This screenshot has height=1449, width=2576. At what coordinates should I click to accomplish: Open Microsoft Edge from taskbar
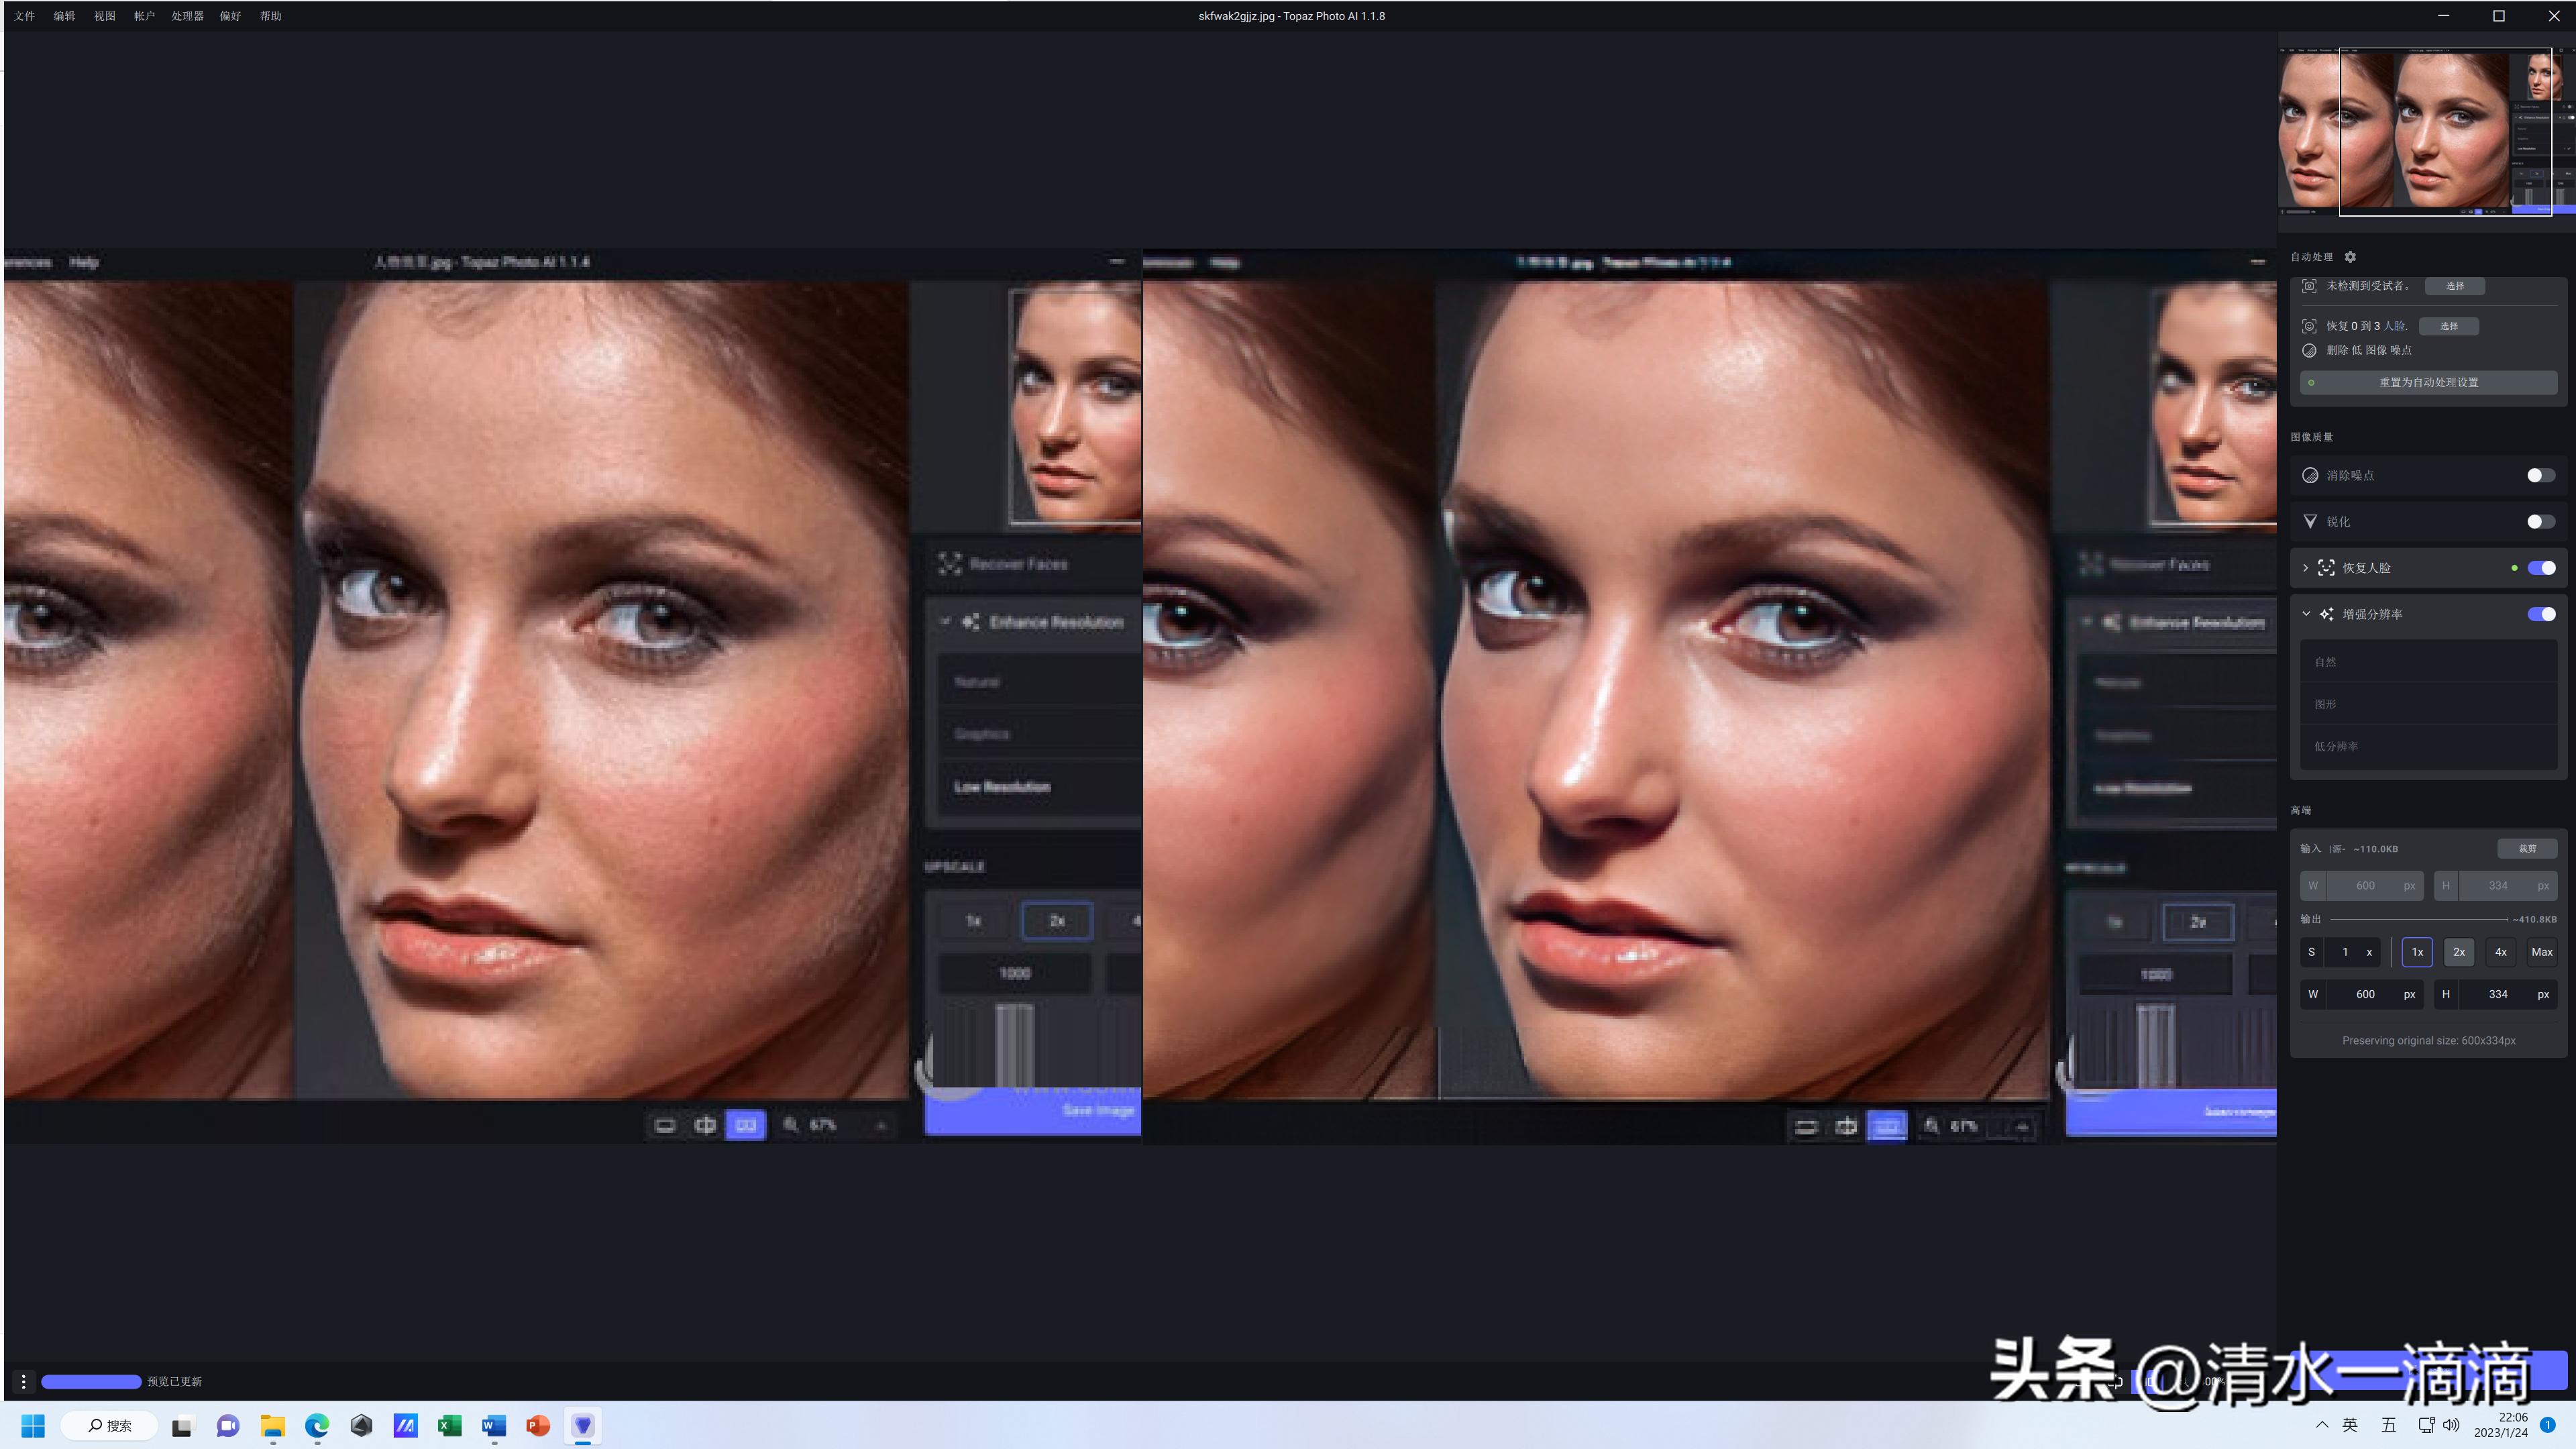[x=317, y=1425]
